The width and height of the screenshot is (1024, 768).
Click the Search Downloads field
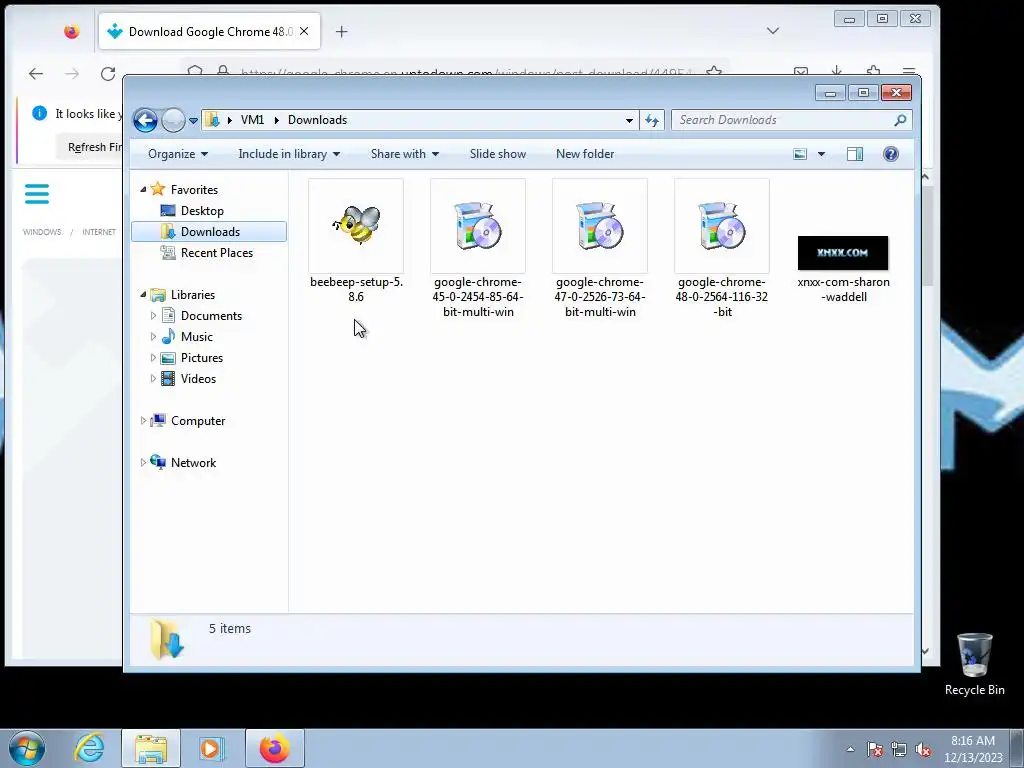[791, 120]
